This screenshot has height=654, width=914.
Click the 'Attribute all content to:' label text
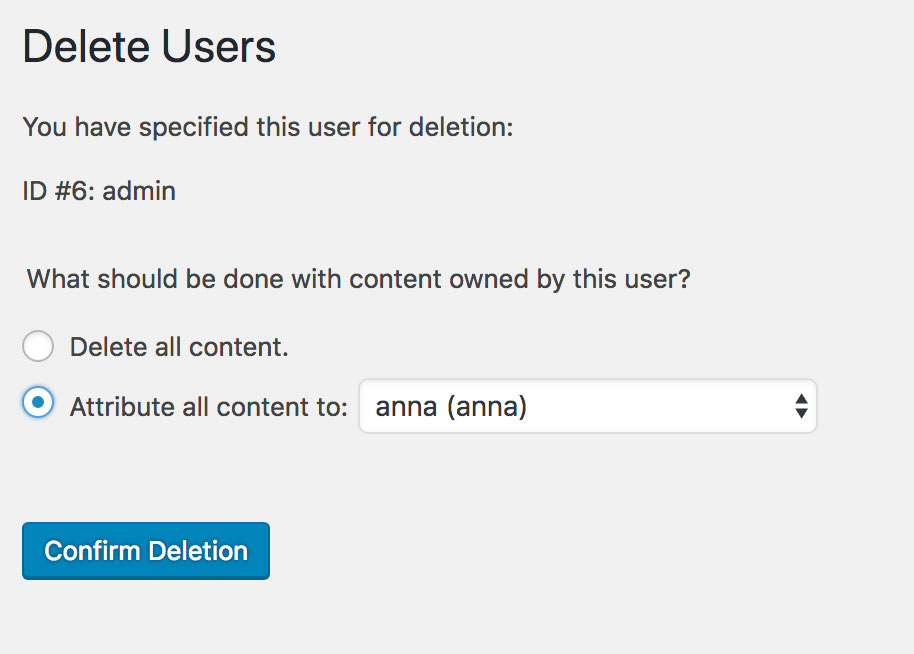pyautogui.click(x=209, y=406)
